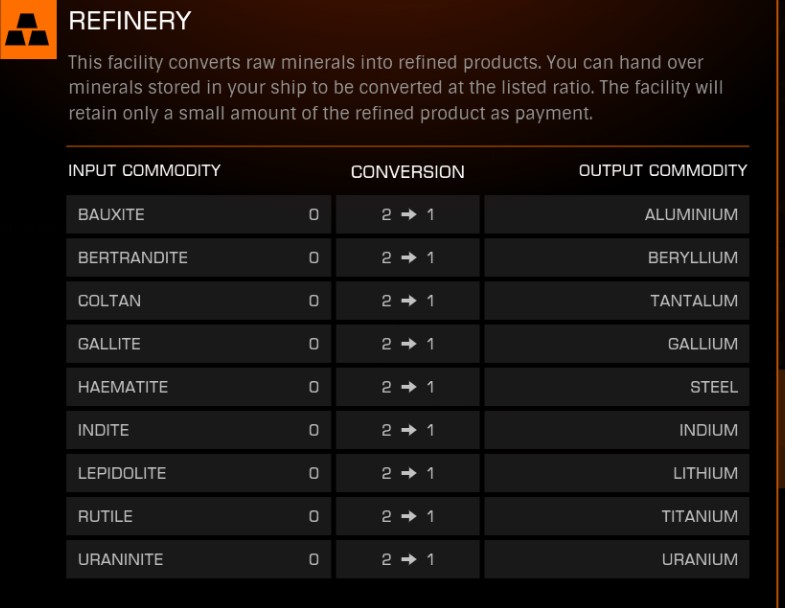The width and height of the screenshot is (785, 608).
Task: Click the orange scrollbar on the right edge
Action: pos(781,429)
